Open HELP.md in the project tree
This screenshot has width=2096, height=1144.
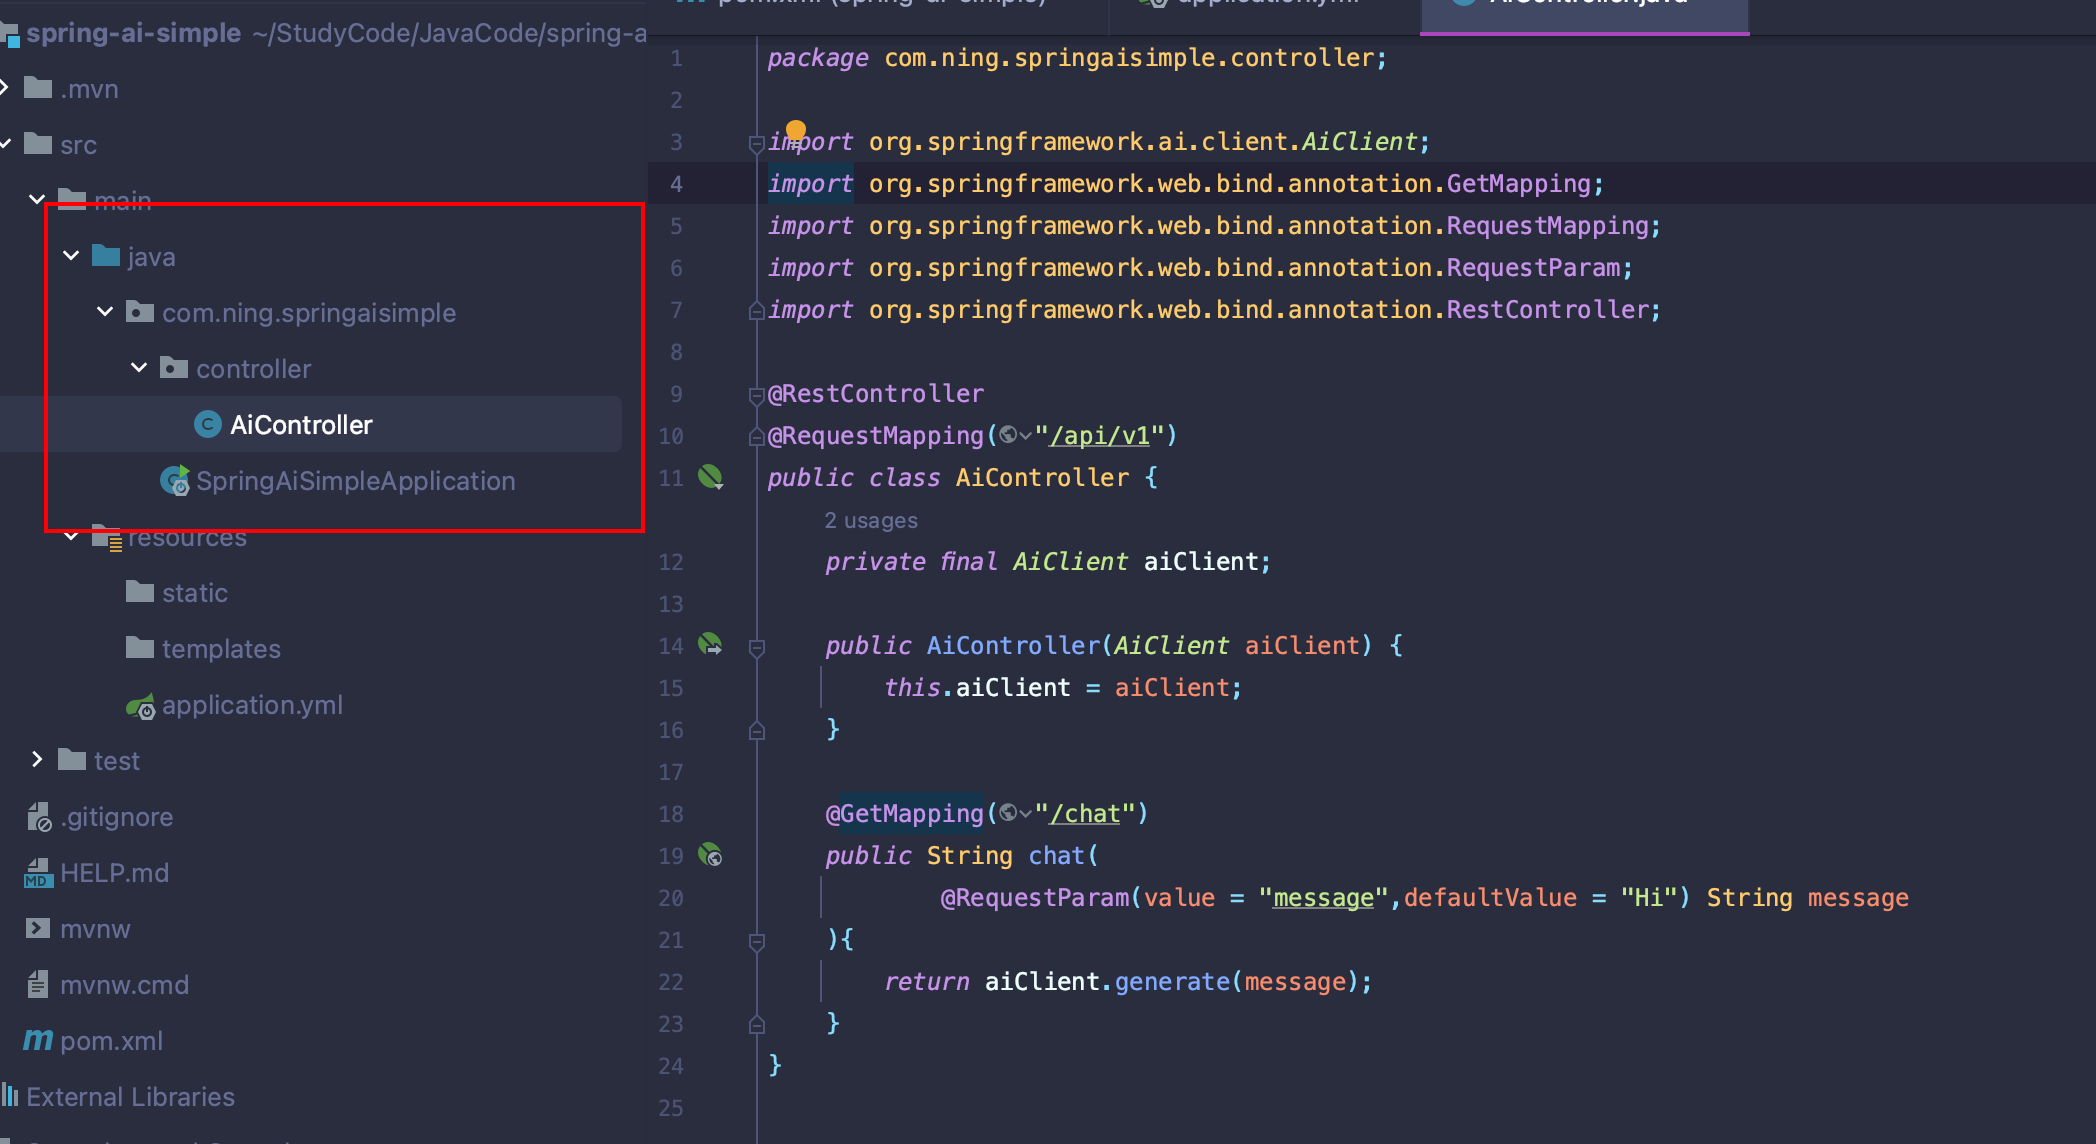coord(113,873)
